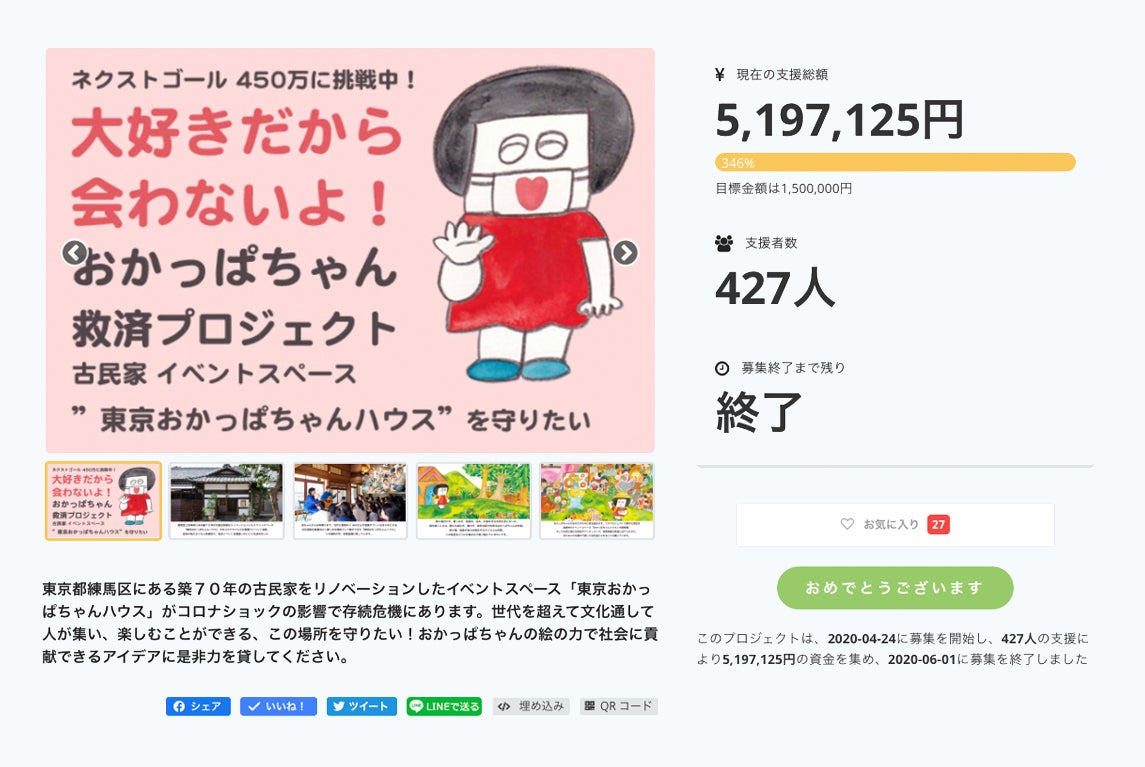
Task: Select colorful crowd illustration thumbnail
Action: tap(597, 501)
